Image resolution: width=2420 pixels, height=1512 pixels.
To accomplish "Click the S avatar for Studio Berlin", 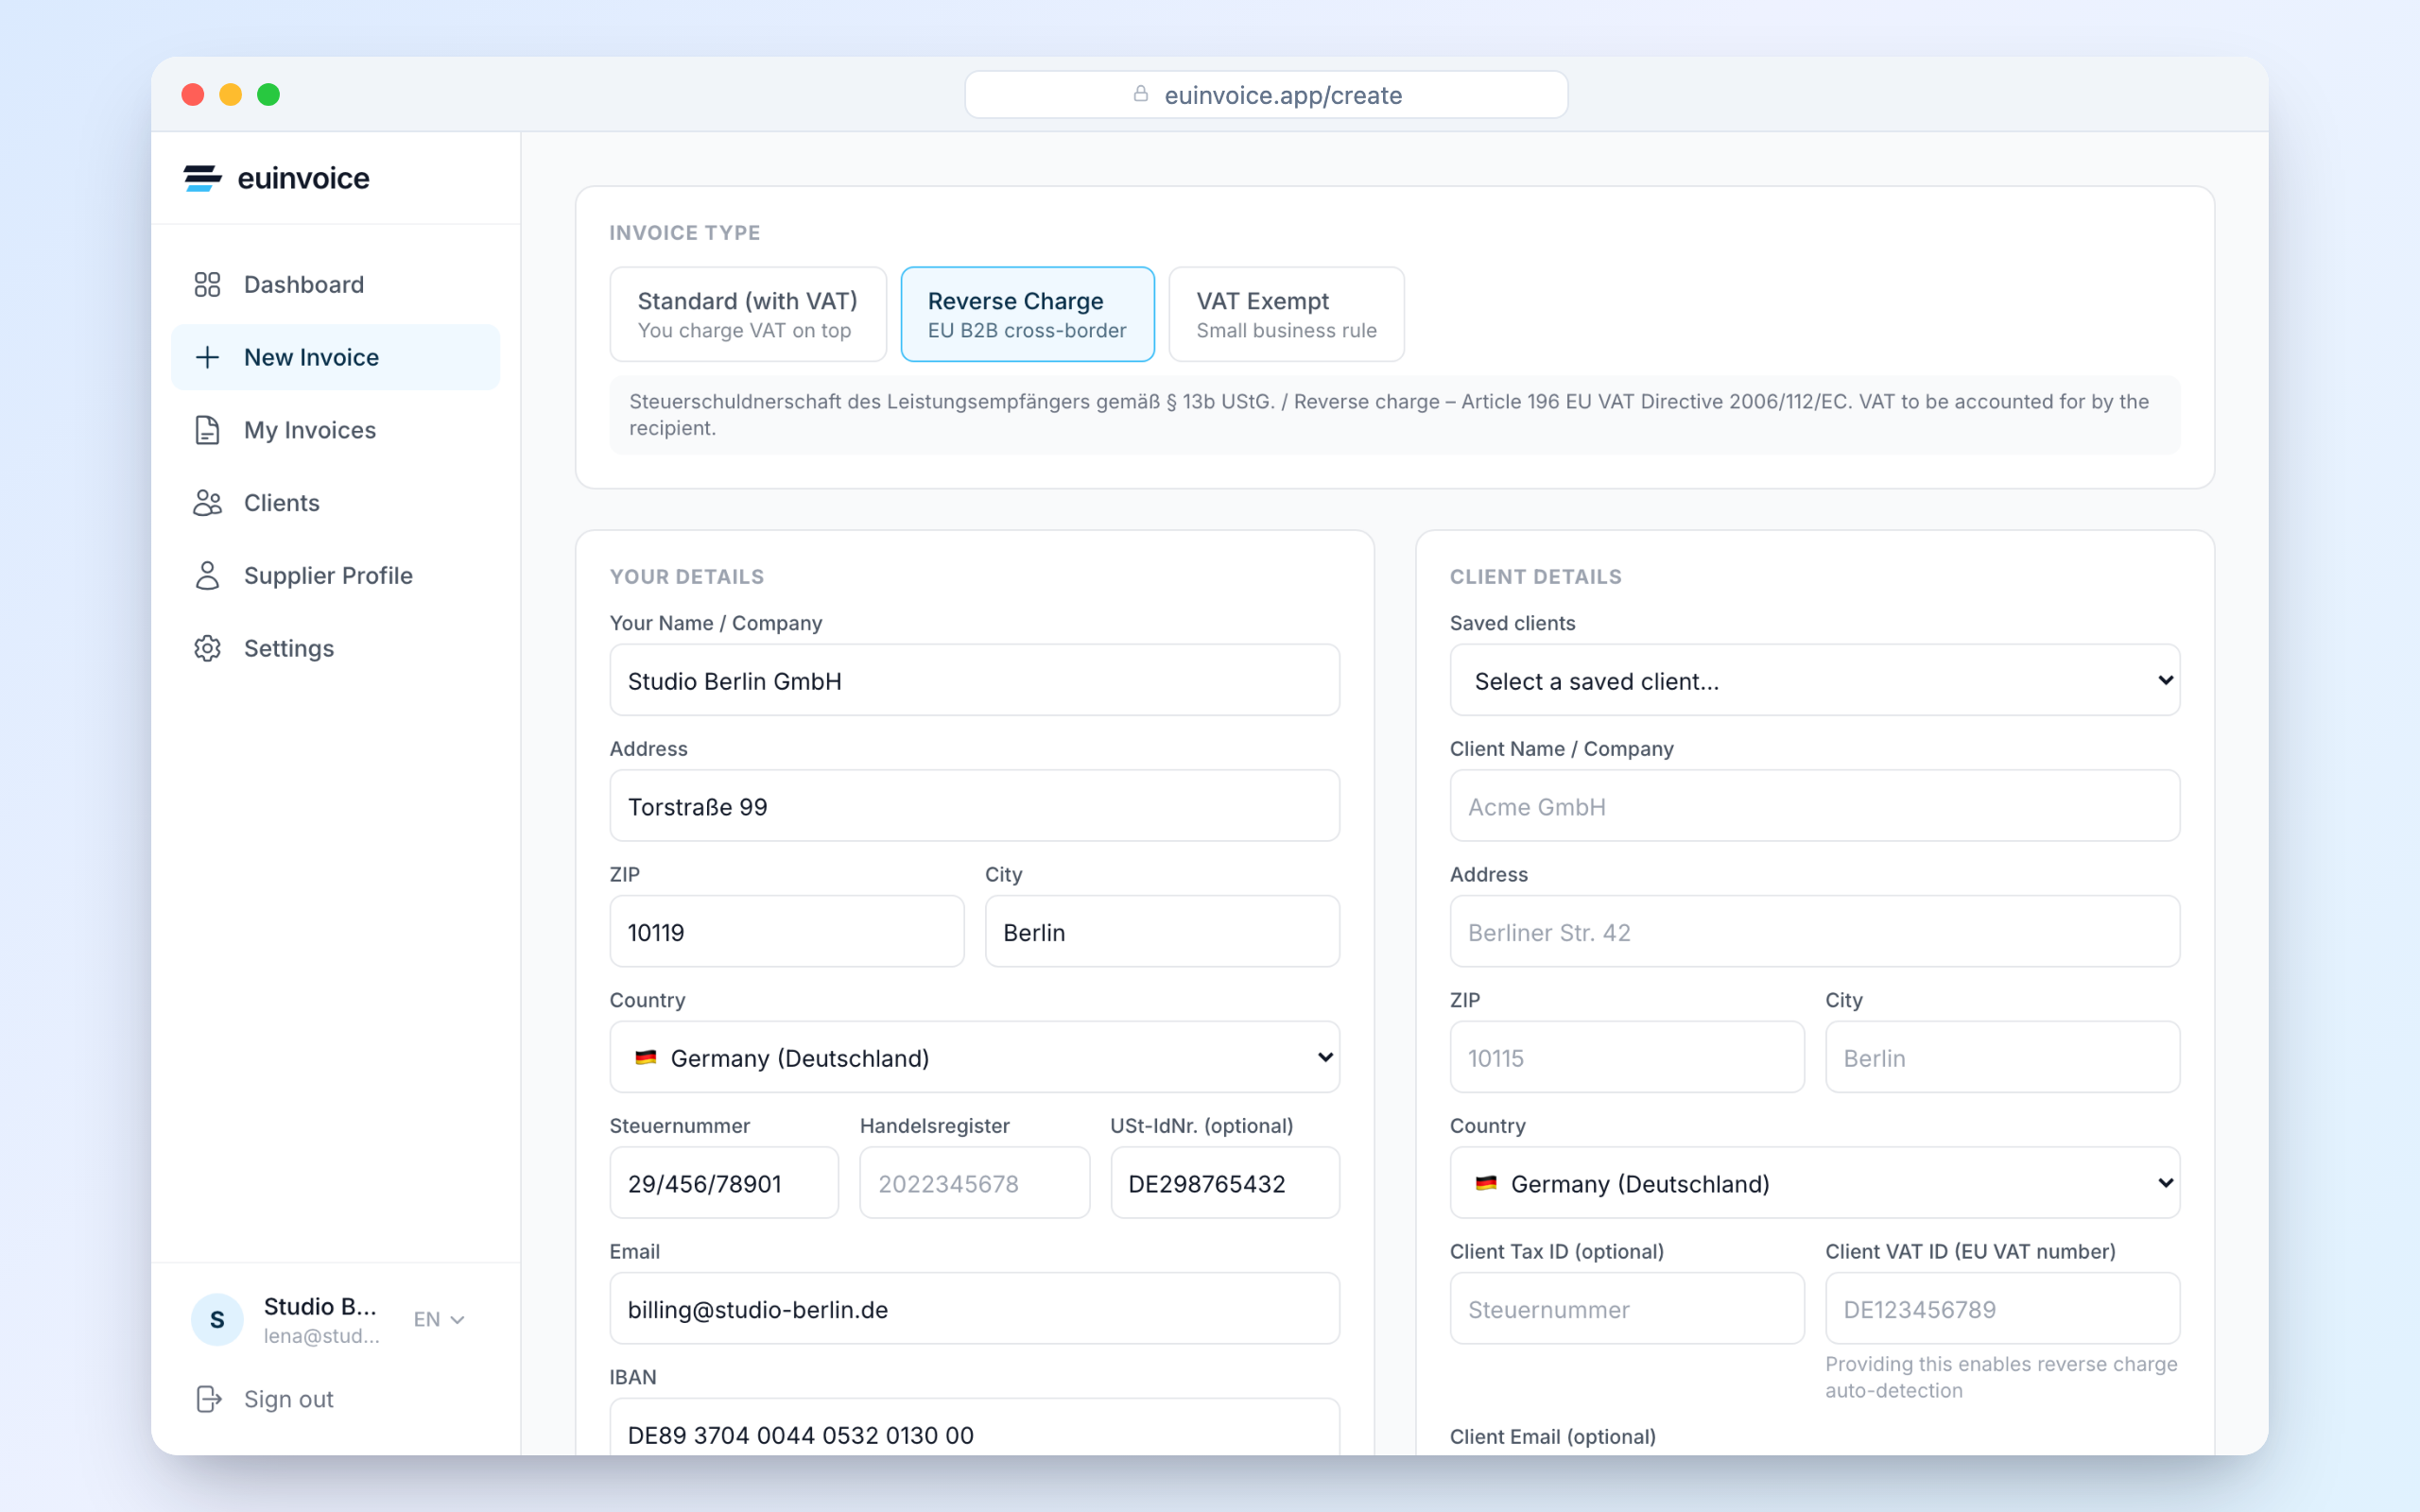I will tap(217, 1319).
